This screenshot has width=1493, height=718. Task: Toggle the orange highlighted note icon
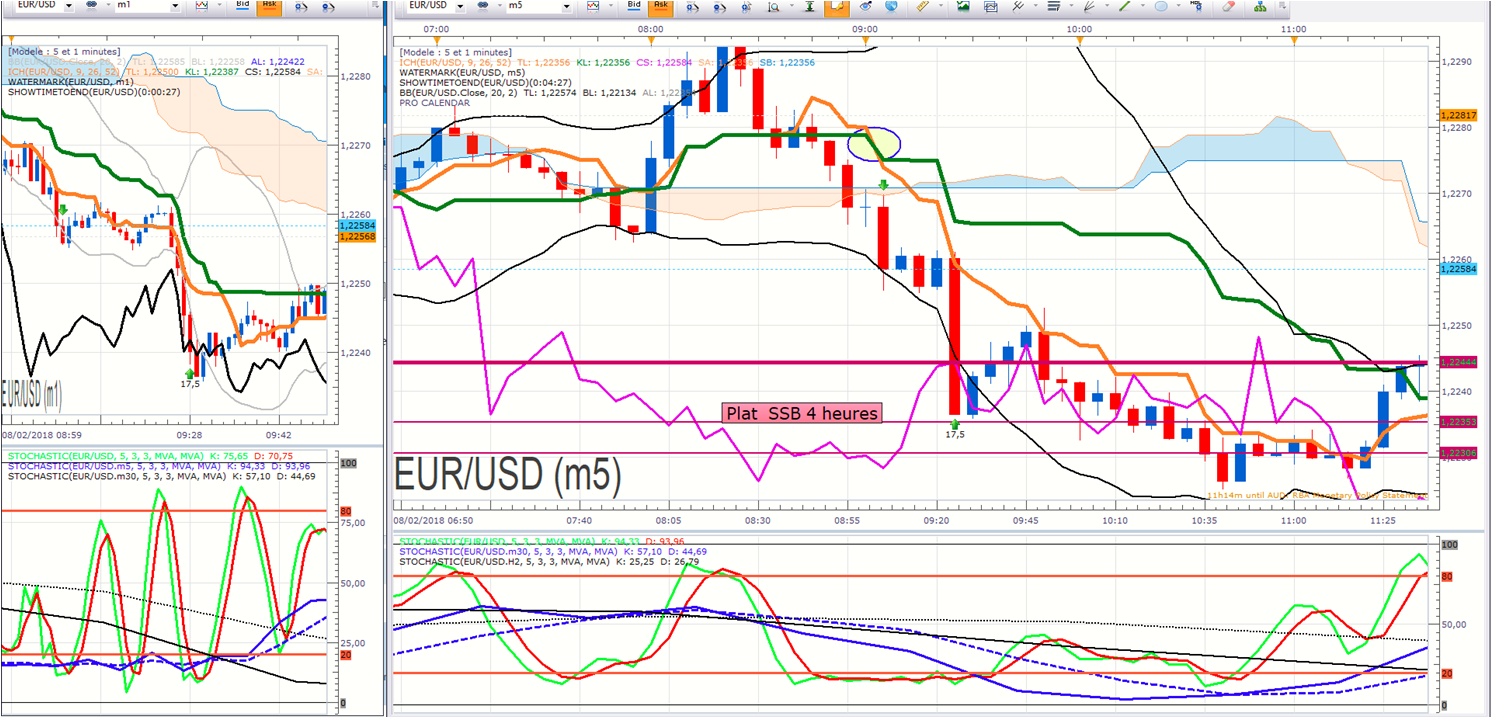tap(837, 6)
